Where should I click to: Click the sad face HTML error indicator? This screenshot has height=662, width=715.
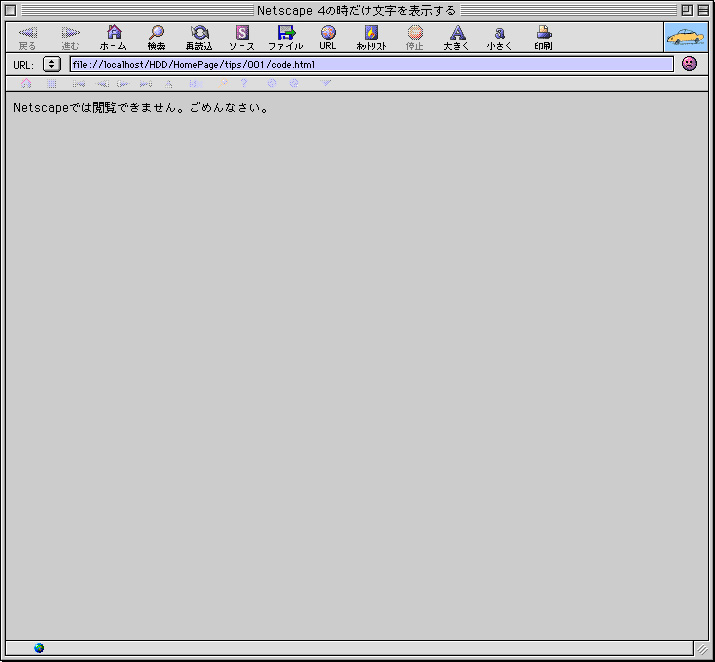coord(689,63)
